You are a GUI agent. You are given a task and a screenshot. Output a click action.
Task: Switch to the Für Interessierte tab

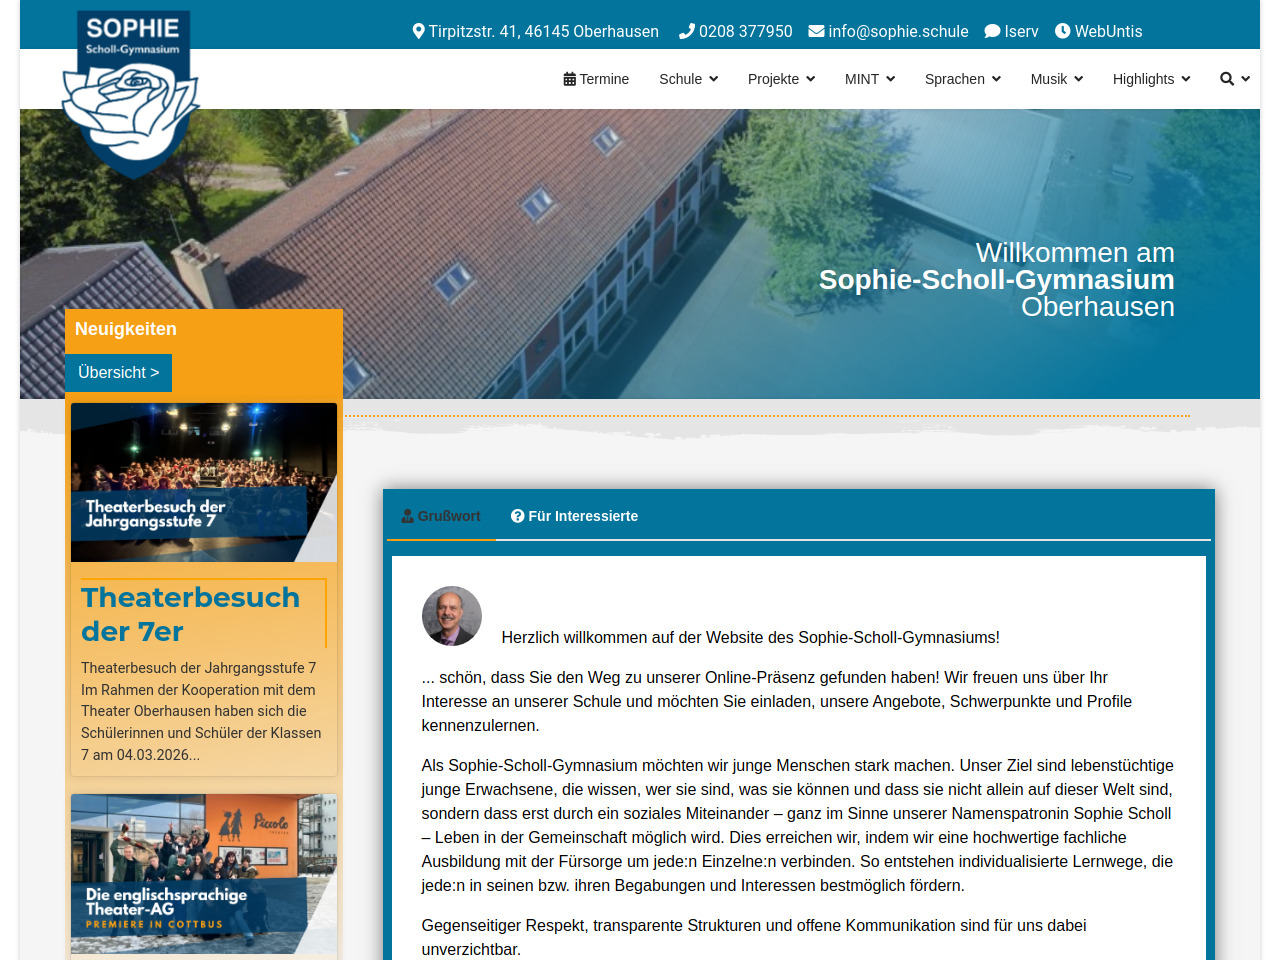point(574,516)
